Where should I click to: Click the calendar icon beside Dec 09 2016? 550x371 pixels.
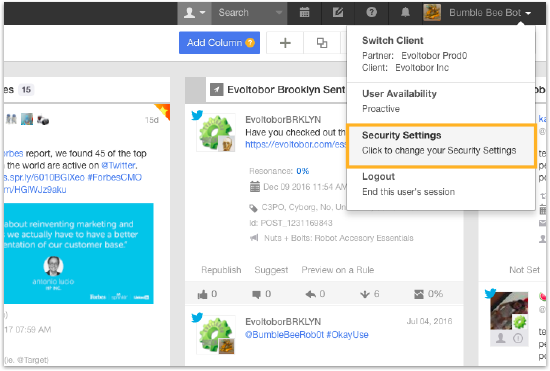point(255,187)
